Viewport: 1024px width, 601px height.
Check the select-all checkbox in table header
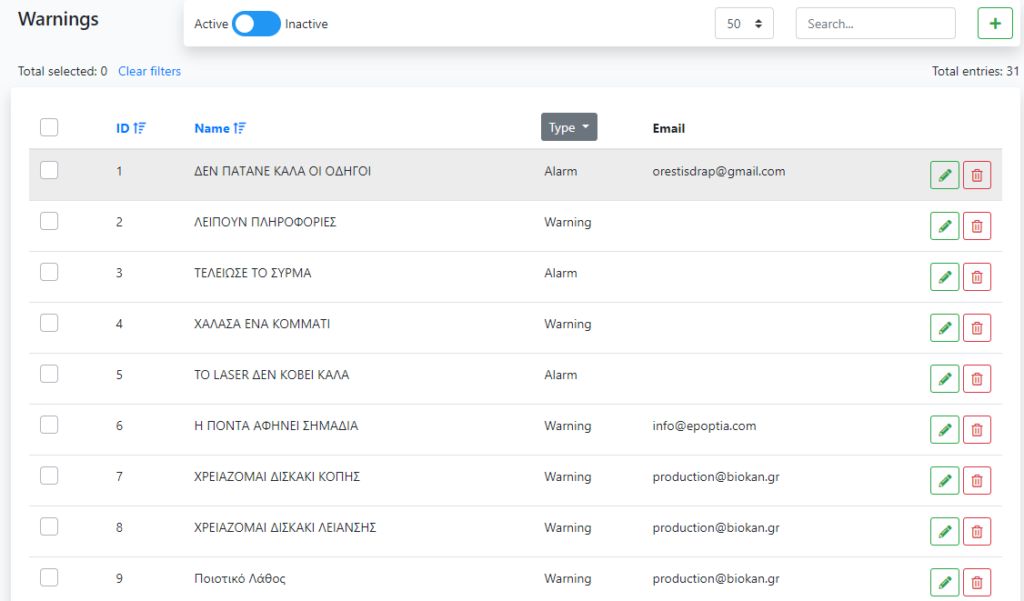tap(49, 127)
